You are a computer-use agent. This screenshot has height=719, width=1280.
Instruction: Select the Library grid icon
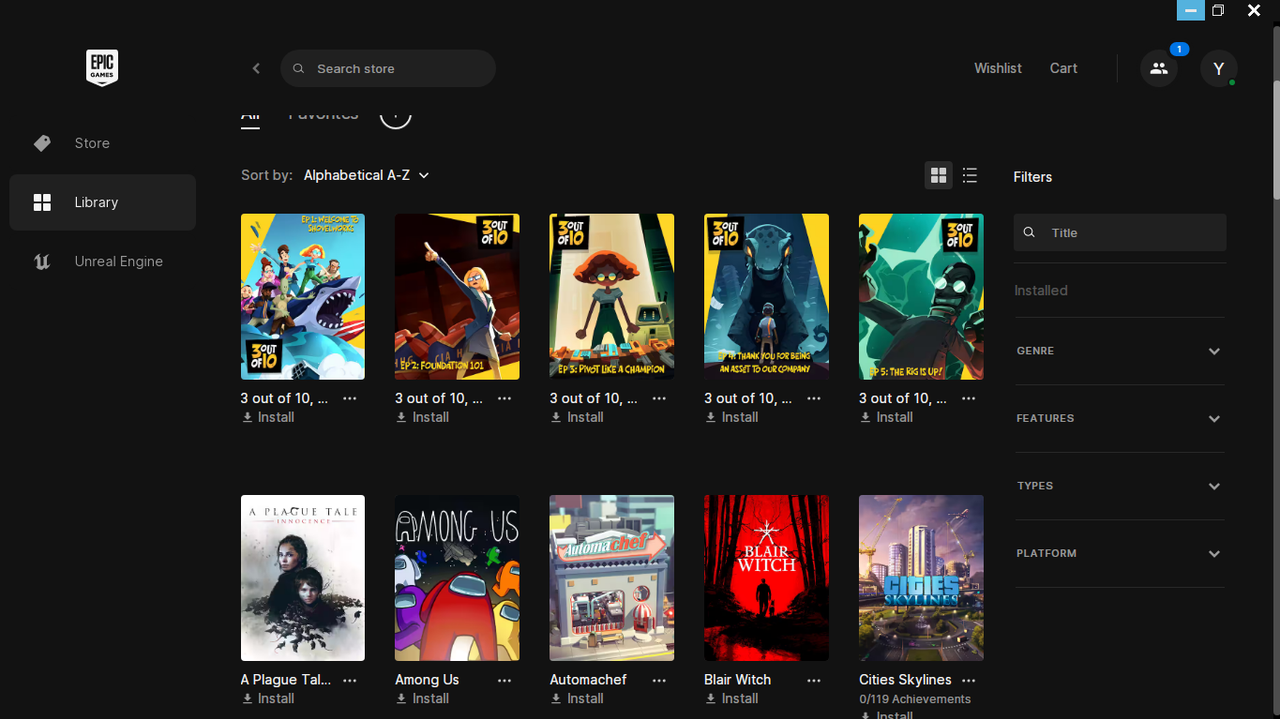[x=42, y=202]
